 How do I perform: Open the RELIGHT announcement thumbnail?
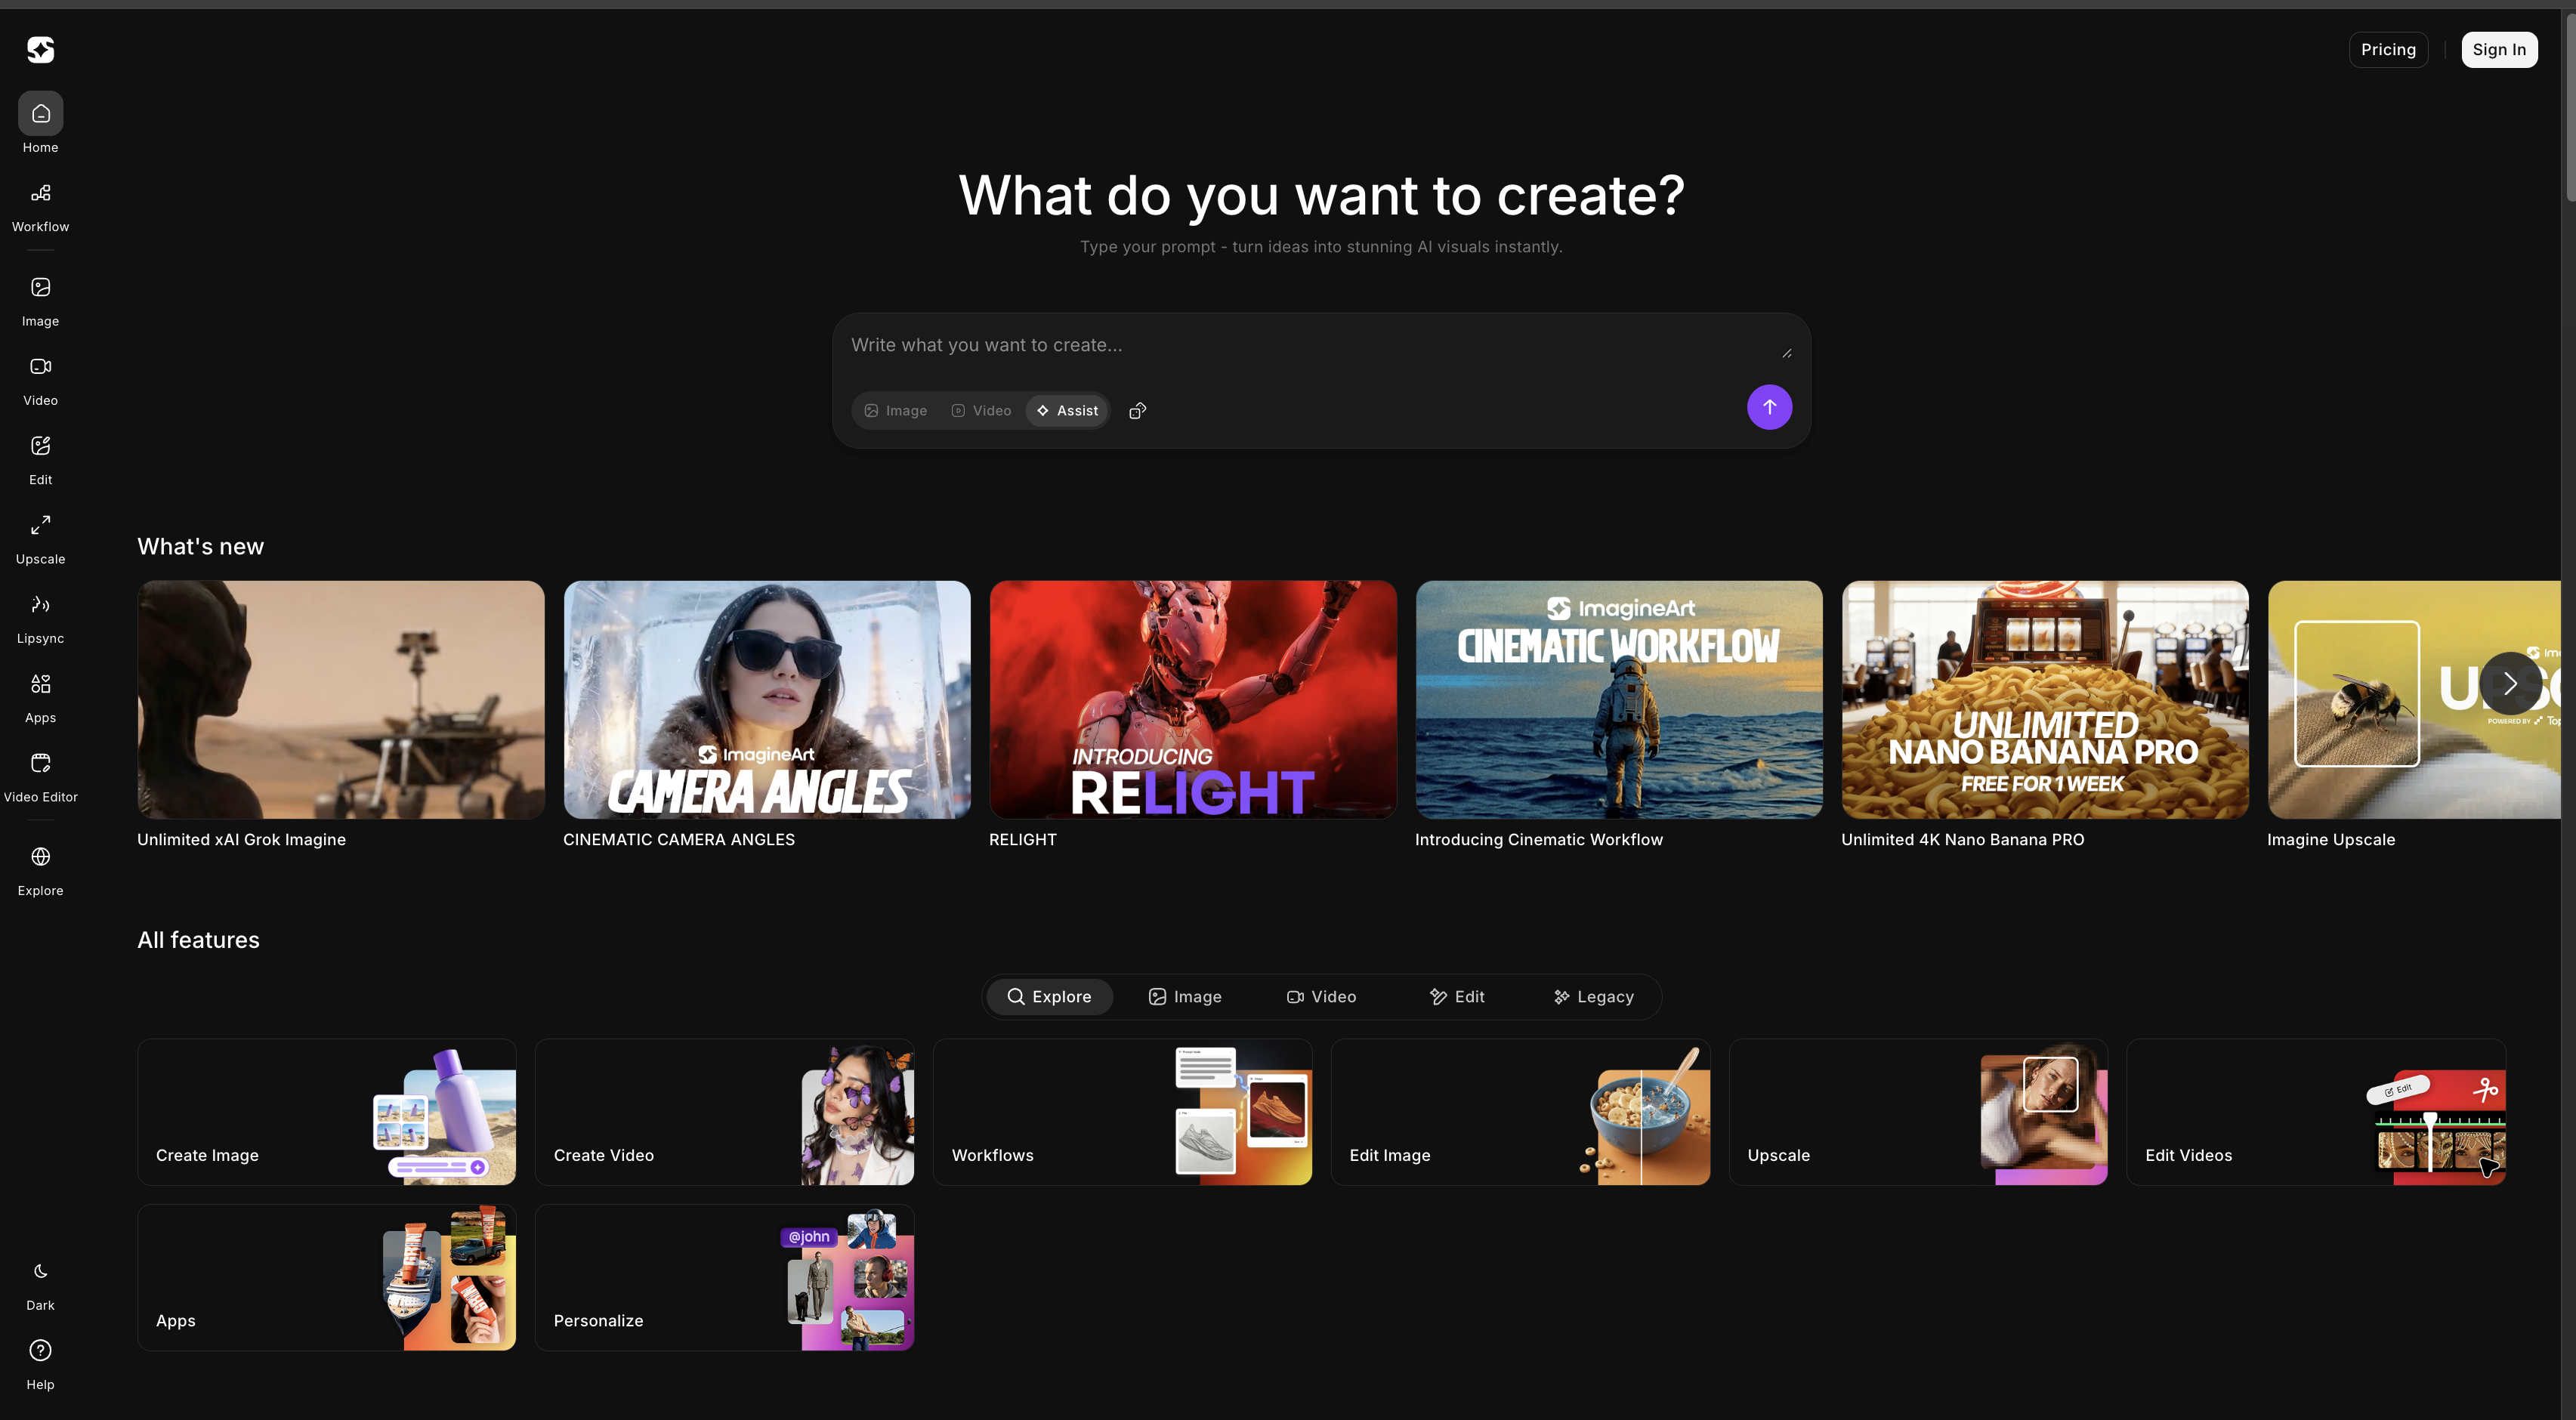click(1192, 700)
